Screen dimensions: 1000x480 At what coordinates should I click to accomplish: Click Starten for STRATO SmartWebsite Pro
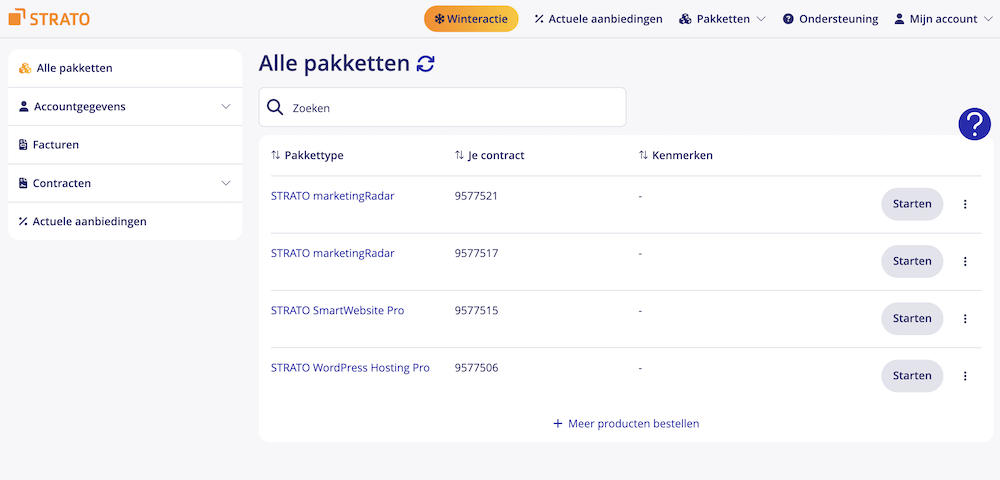[912, 319]
